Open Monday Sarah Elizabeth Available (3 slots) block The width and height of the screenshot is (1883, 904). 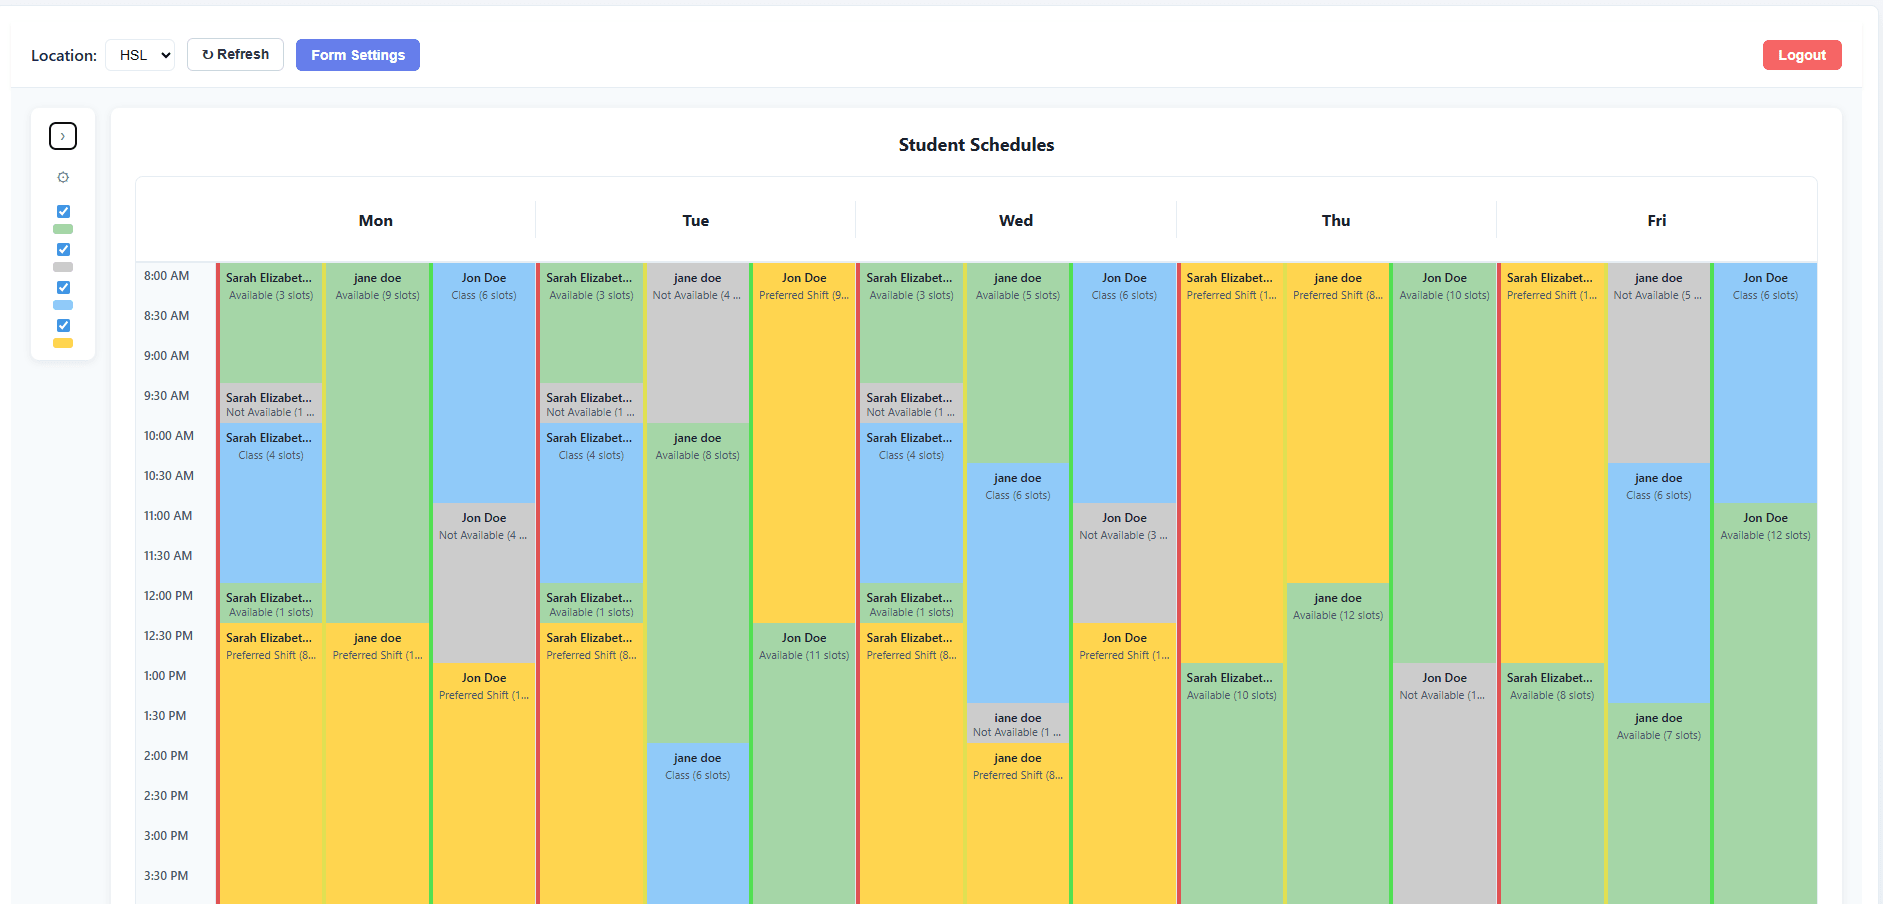click(x=270, y=323)
